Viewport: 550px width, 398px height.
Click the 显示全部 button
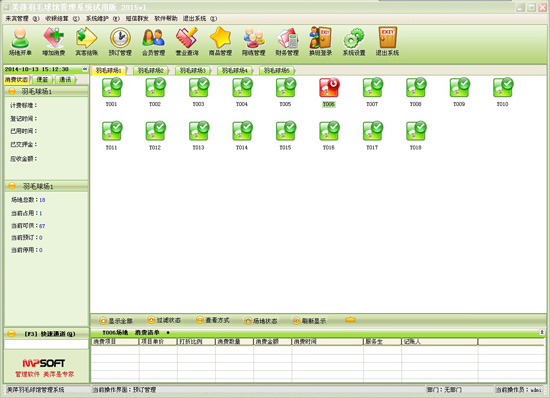pyautogui.click(x=116, y=321)
